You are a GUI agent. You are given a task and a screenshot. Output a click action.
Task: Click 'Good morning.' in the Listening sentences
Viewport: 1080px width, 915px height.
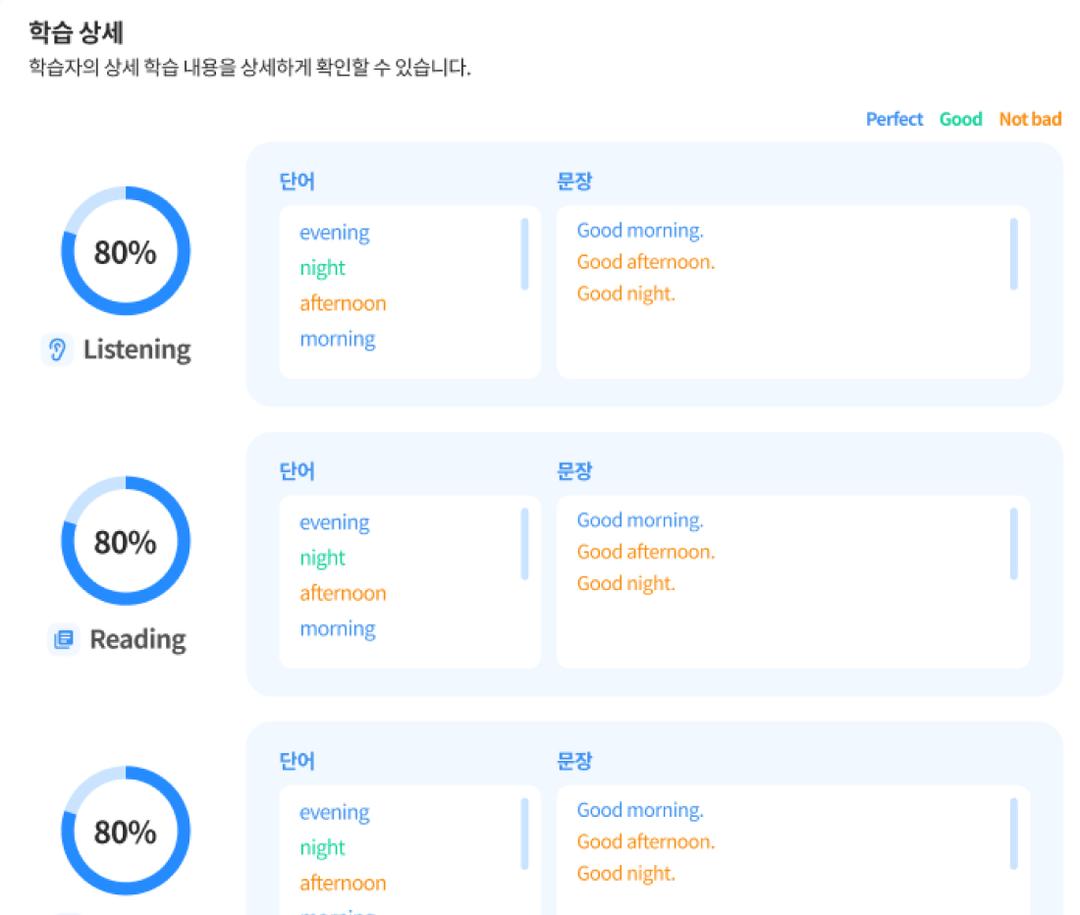point(639,230)
